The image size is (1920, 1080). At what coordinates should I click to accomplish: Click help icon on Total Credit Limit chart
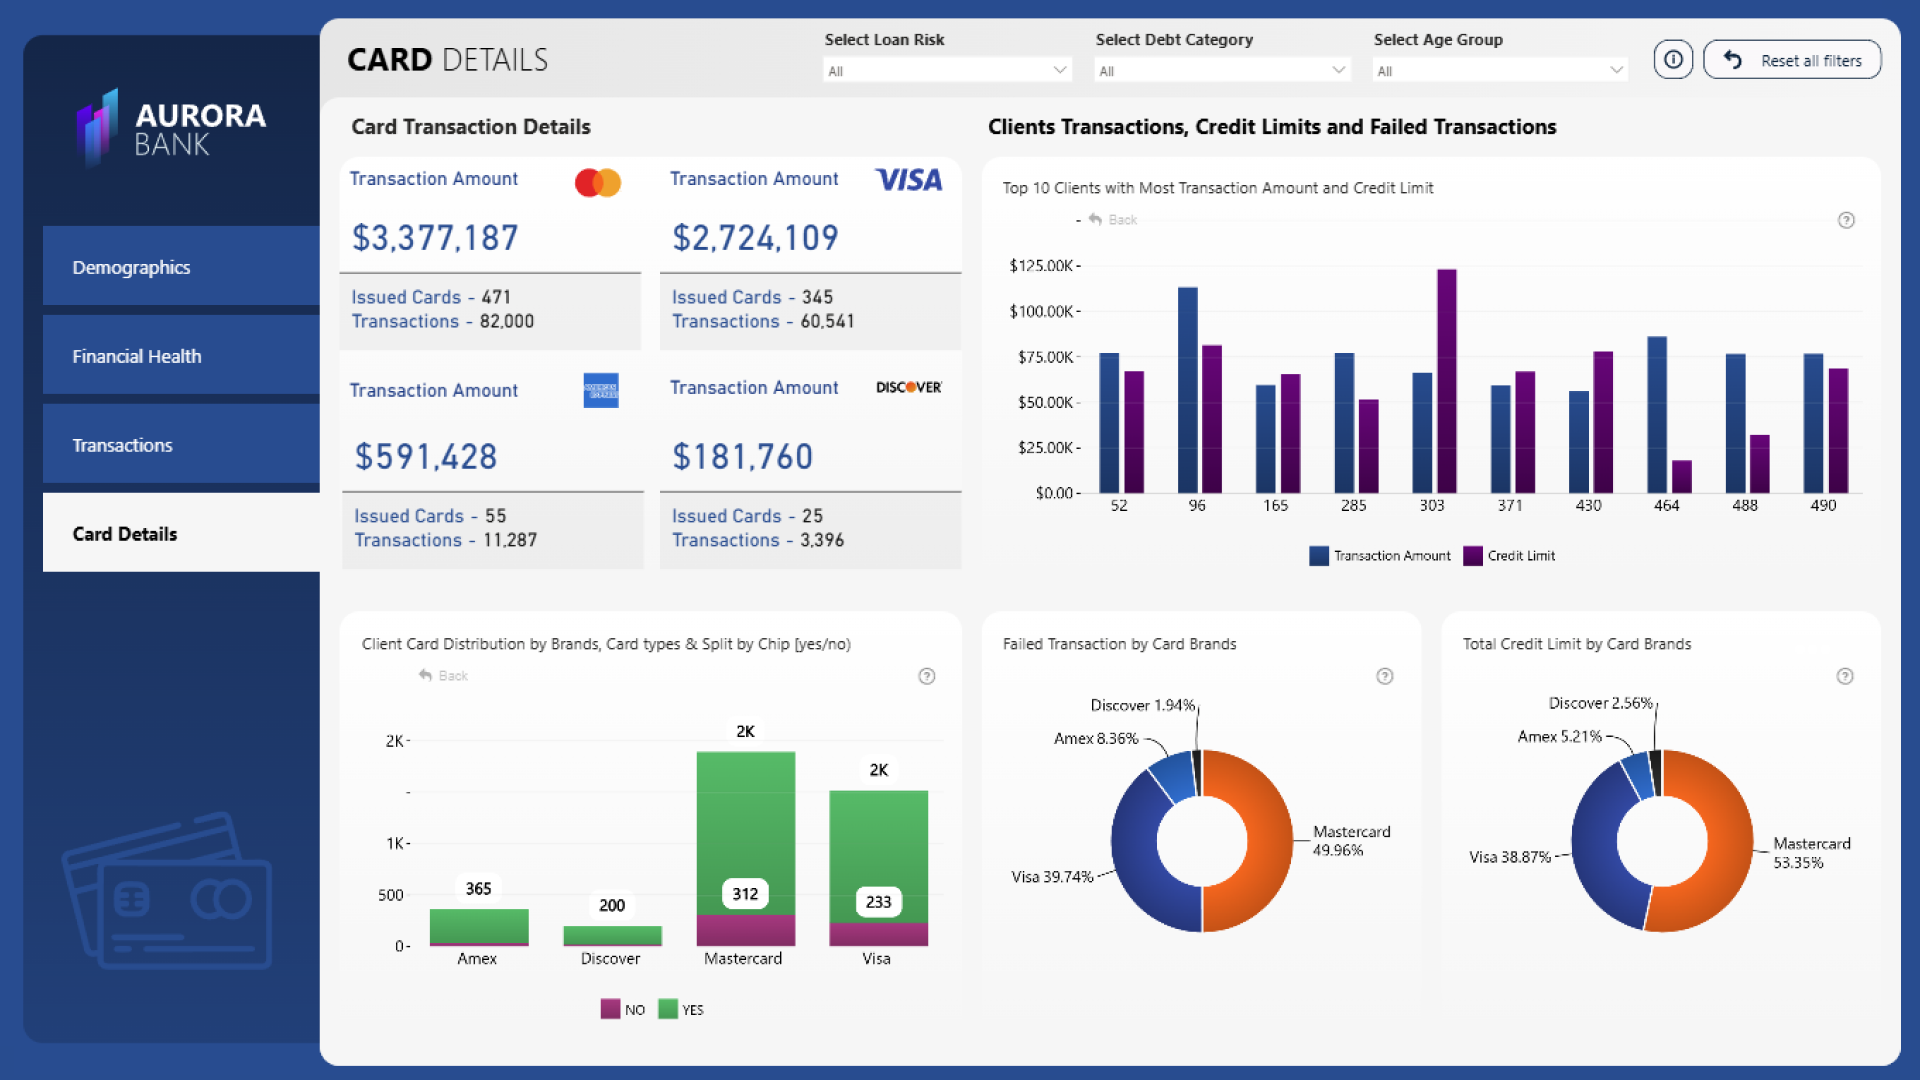pyautogui.click(x=1844, y=676)
